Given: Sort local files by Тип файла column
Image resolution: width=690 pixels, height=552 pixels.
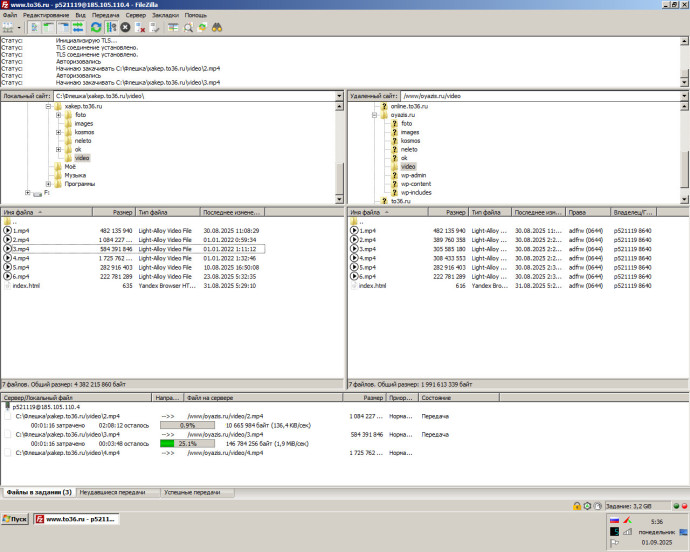Looking at the screenshot, I should (x=168, y=213).
